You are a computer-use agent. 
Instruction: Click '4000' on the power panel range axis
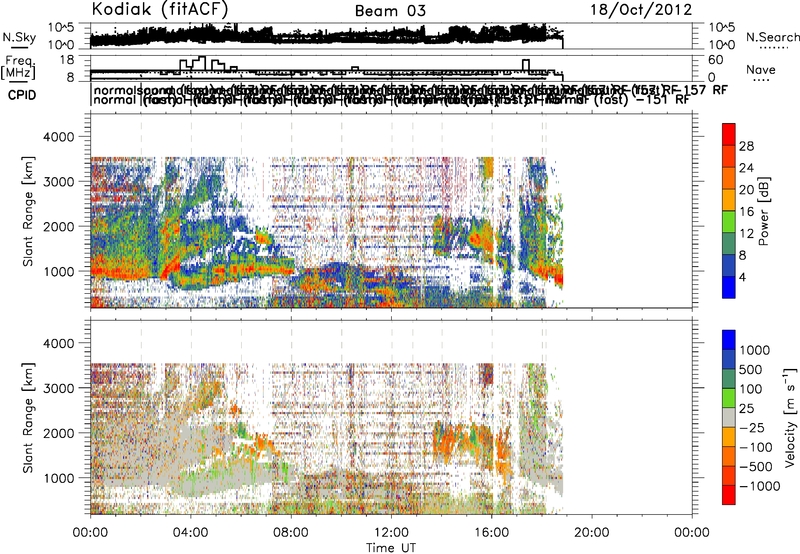coord(61,137)
